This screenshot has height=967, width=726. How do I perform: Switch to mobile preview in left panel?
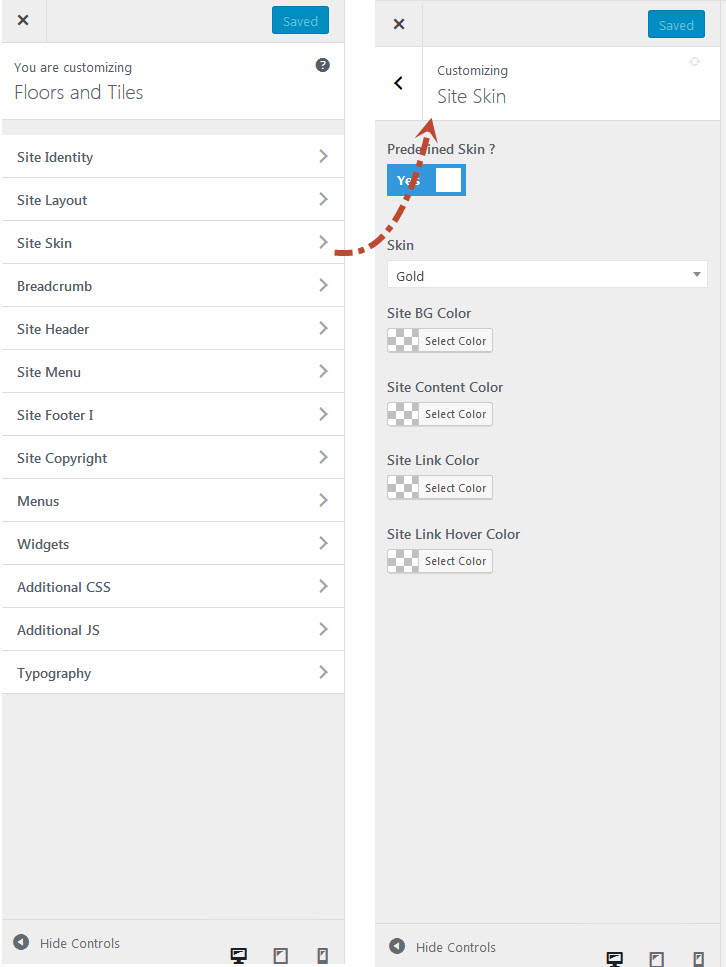coord(322,956)
